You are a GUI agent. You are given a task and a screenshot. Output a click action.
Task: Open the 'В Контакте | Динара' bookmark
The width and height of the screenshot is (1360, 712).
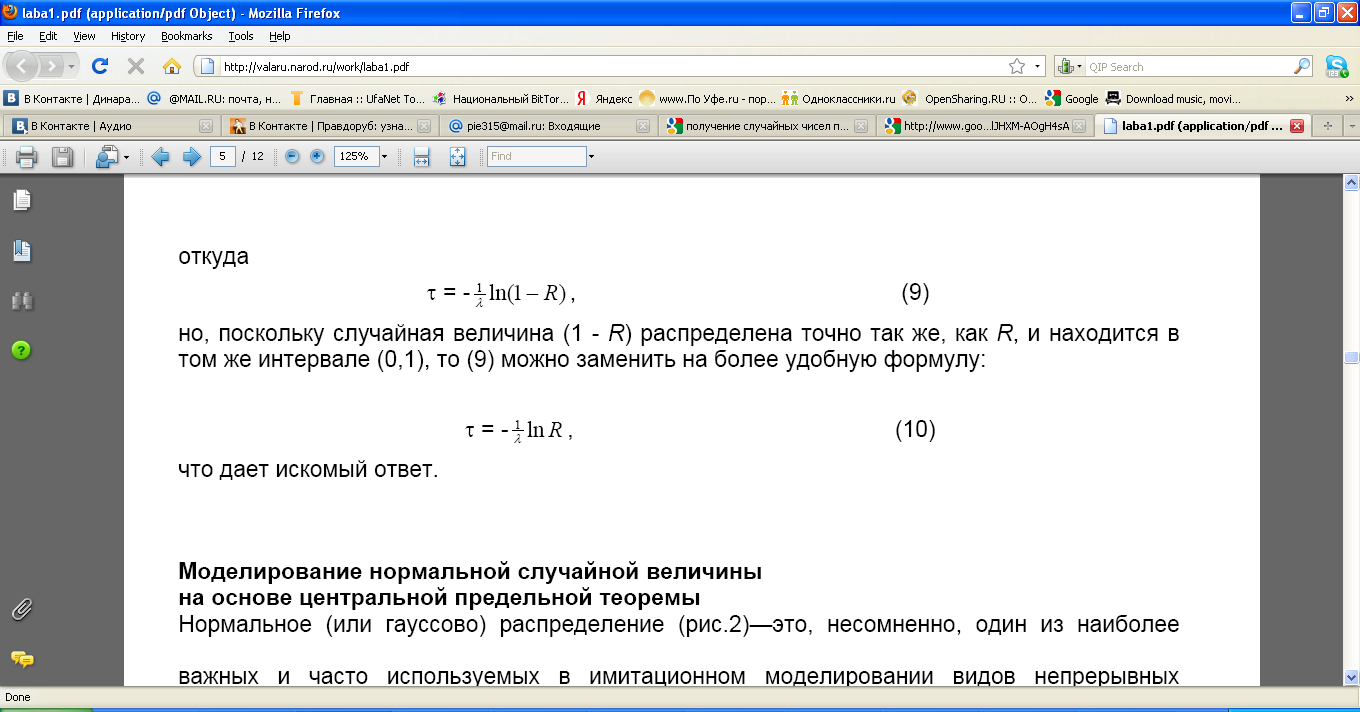(x=73, y=99)
